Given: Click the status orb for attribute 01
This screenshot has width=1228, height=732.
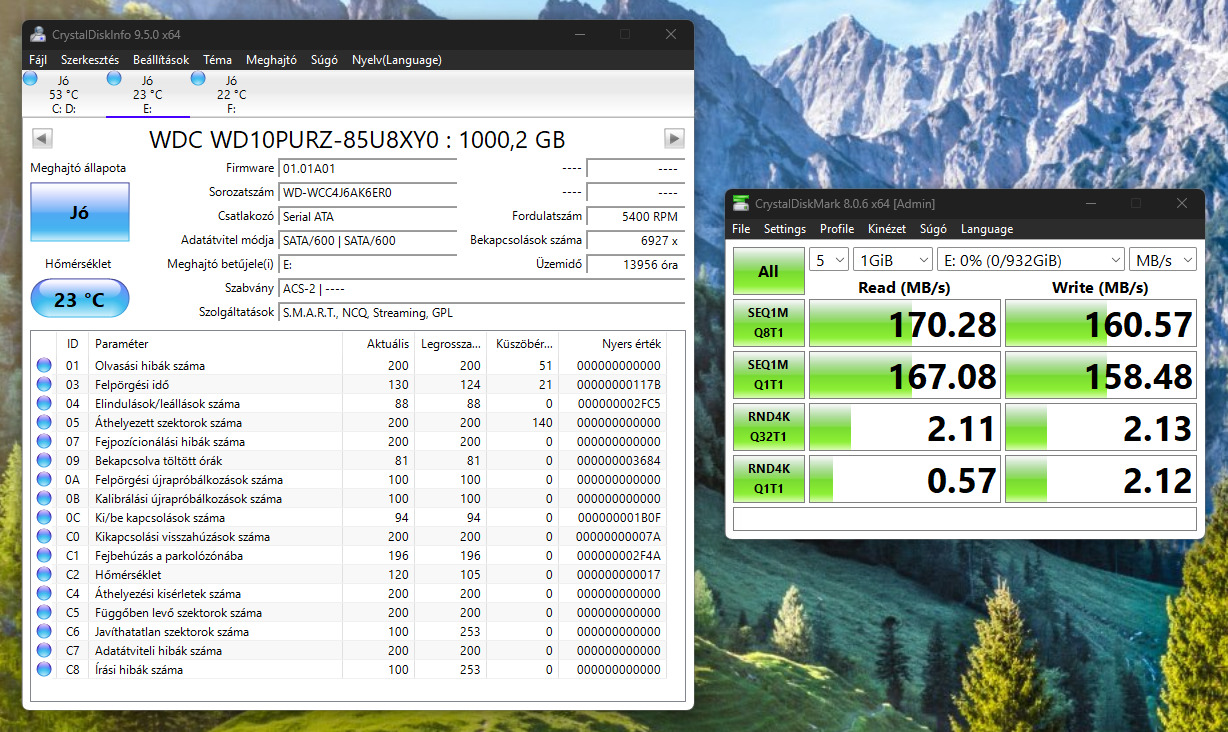Looking at the screenshot, I should click(x=44, y=365).
